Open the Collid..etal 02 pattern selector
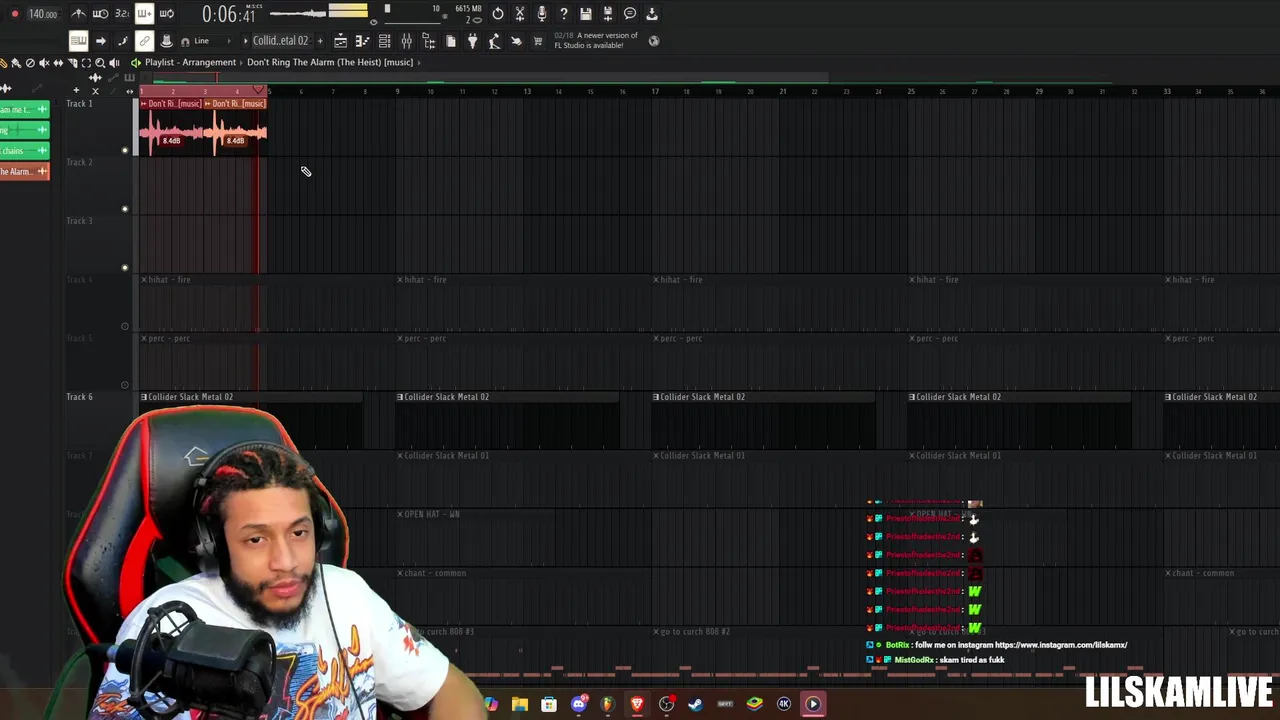The width and height of the screenshot is (1280, 720). tap(280, 41)
